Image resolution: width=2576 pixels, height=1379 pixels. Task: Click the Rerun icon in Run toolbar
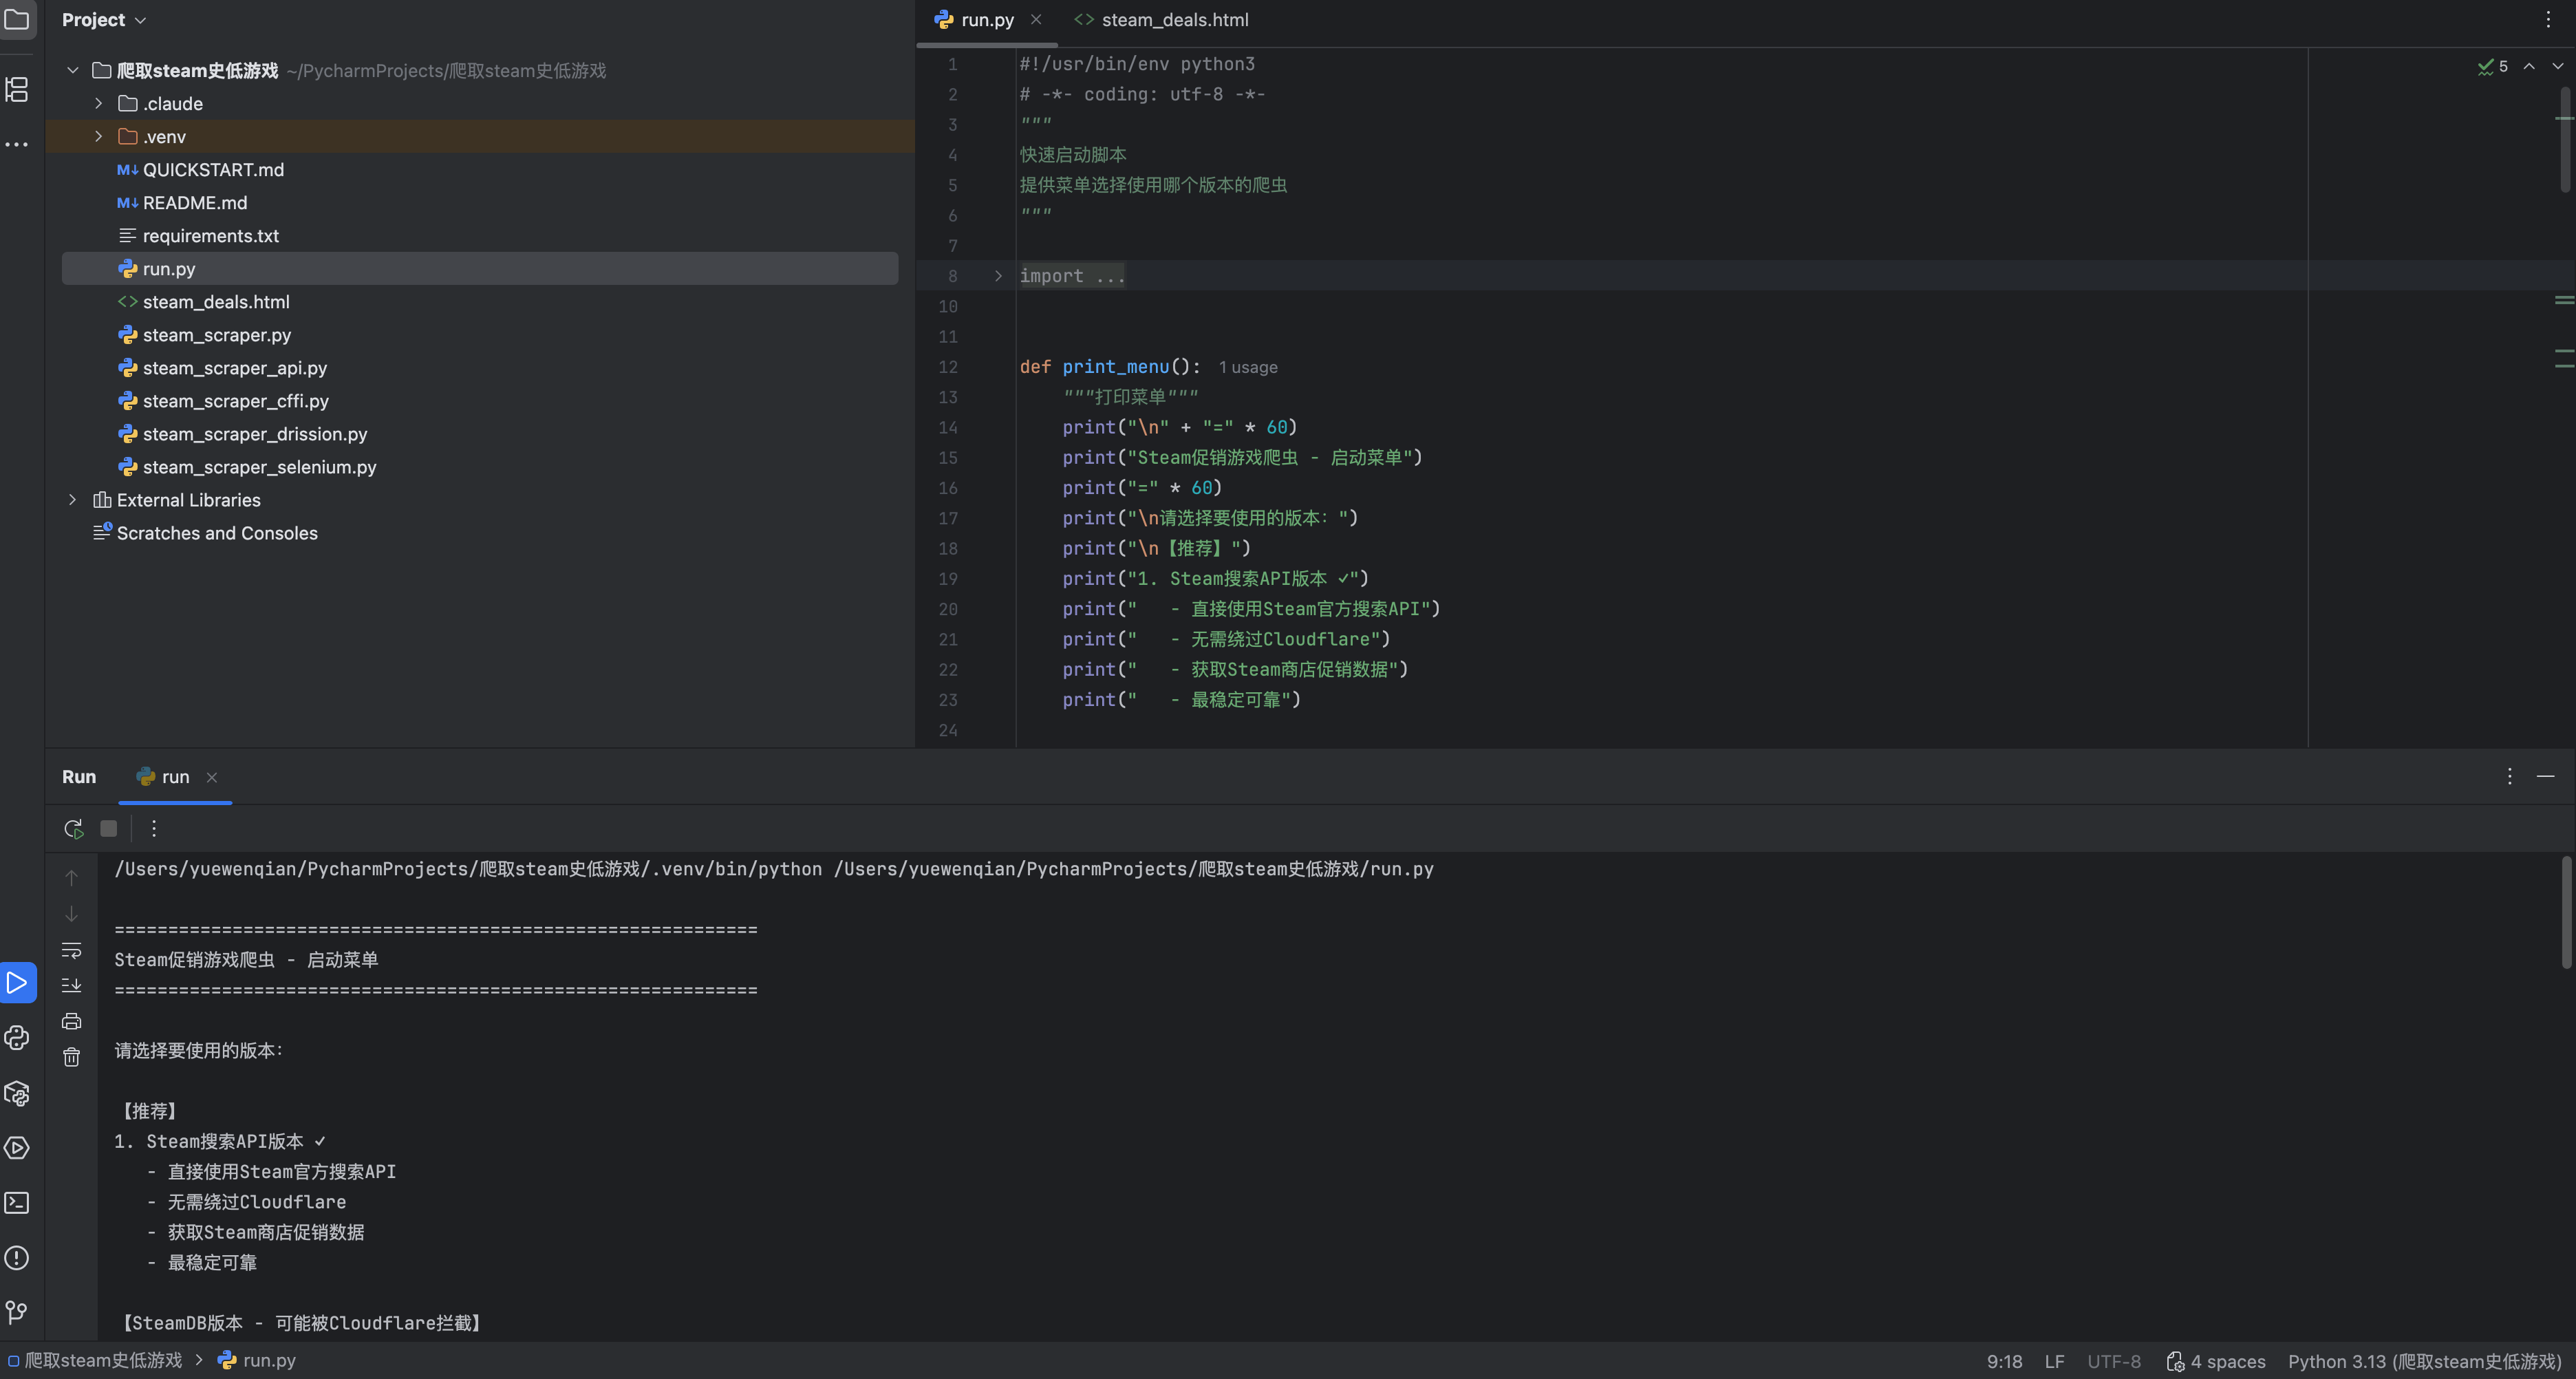tap(73, 828)
